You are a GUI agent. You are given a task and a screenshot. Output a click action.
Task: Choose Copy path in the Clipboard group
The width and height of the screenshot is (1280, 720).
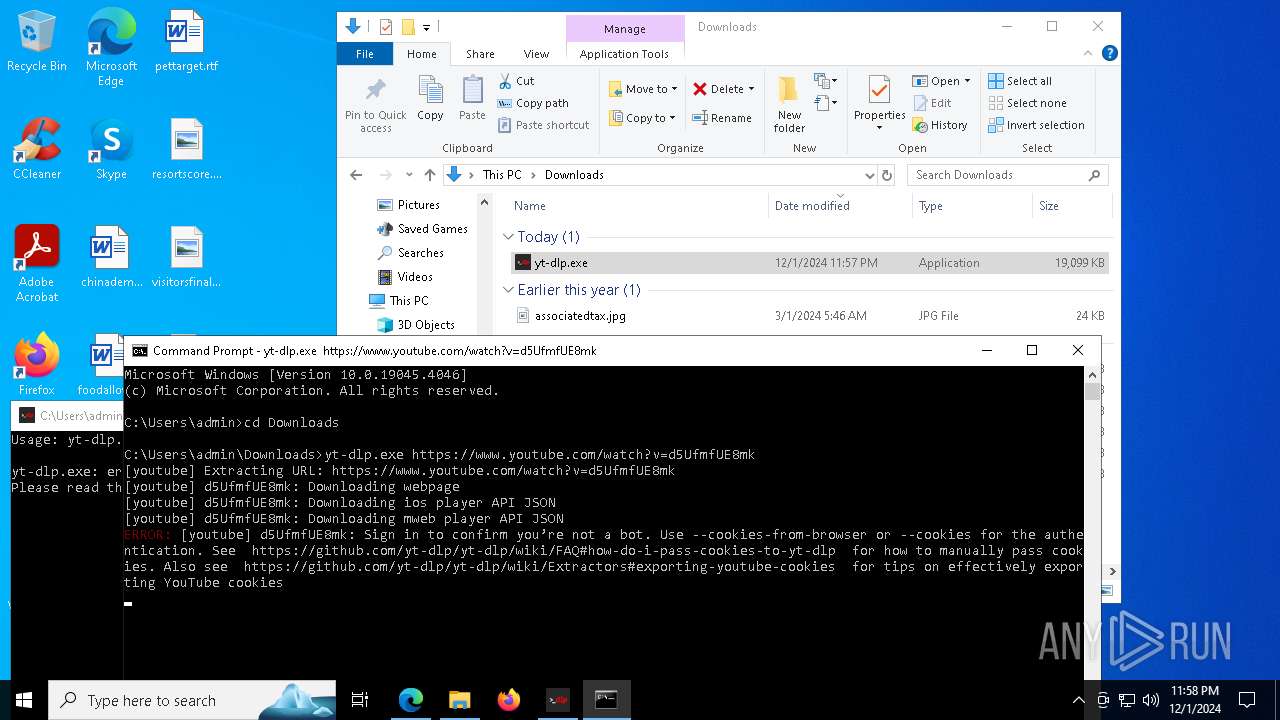533,103
